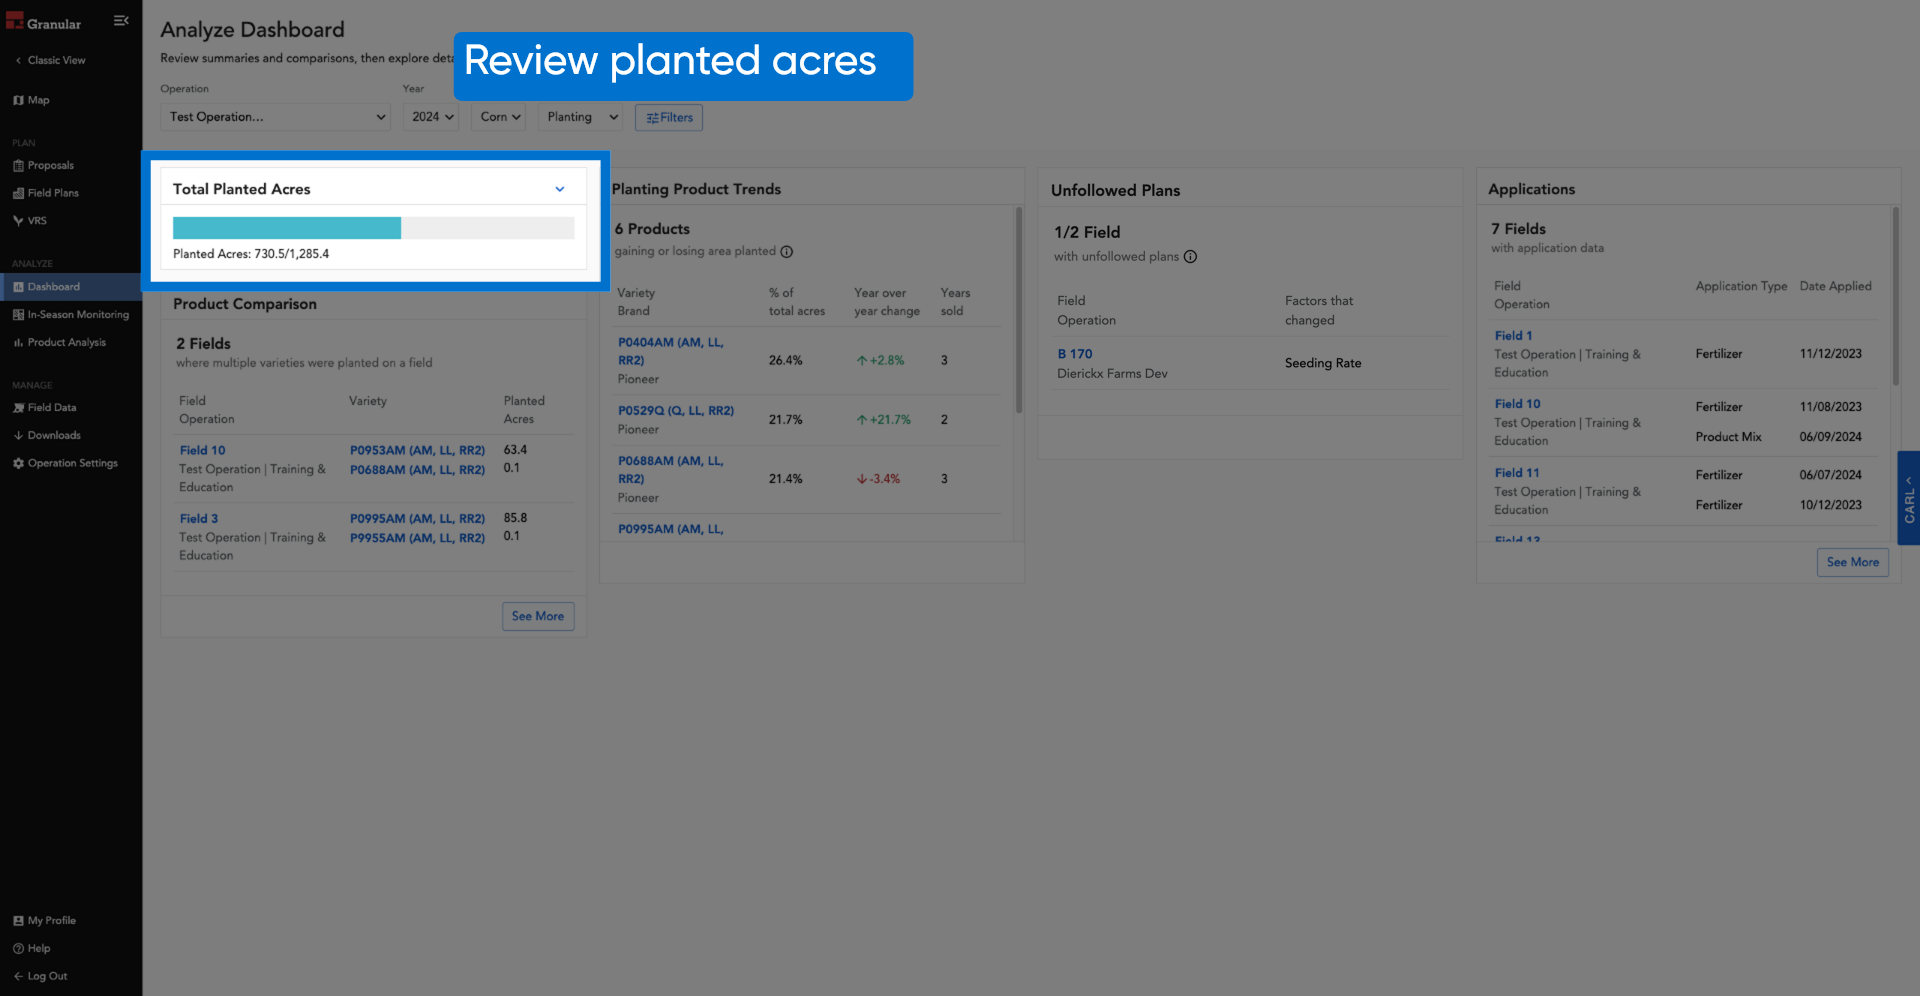Click the Applications panel scrollbar

click(x=1895, y=296)
